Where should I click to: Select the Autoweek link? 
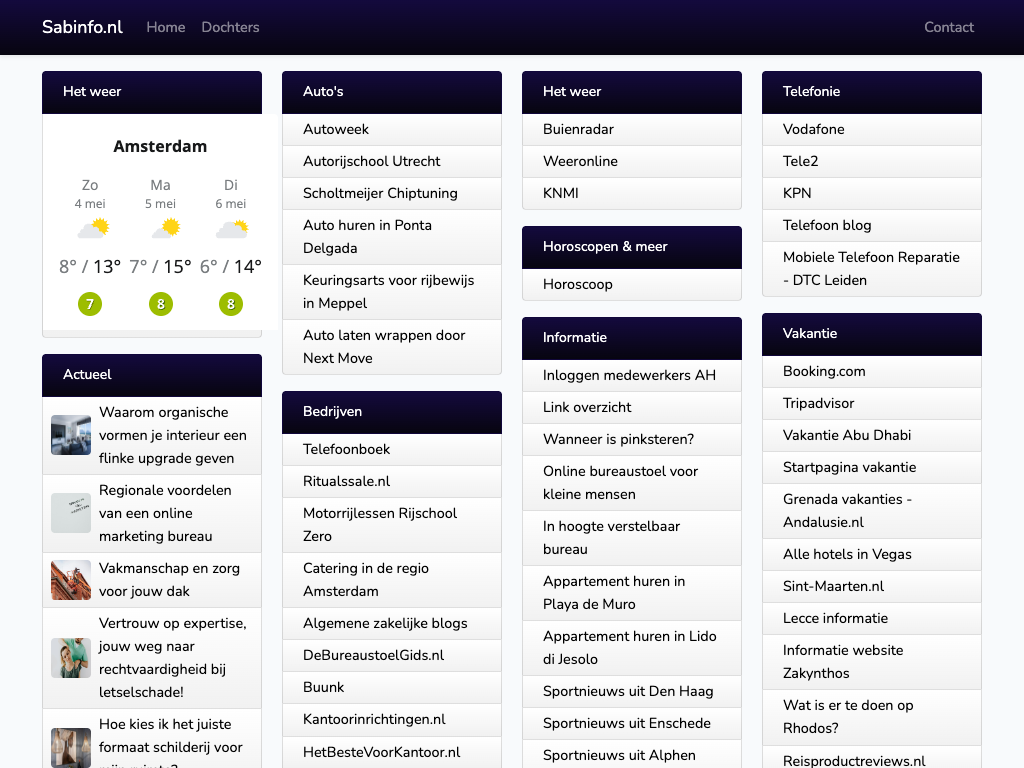(x=336, y=129)
